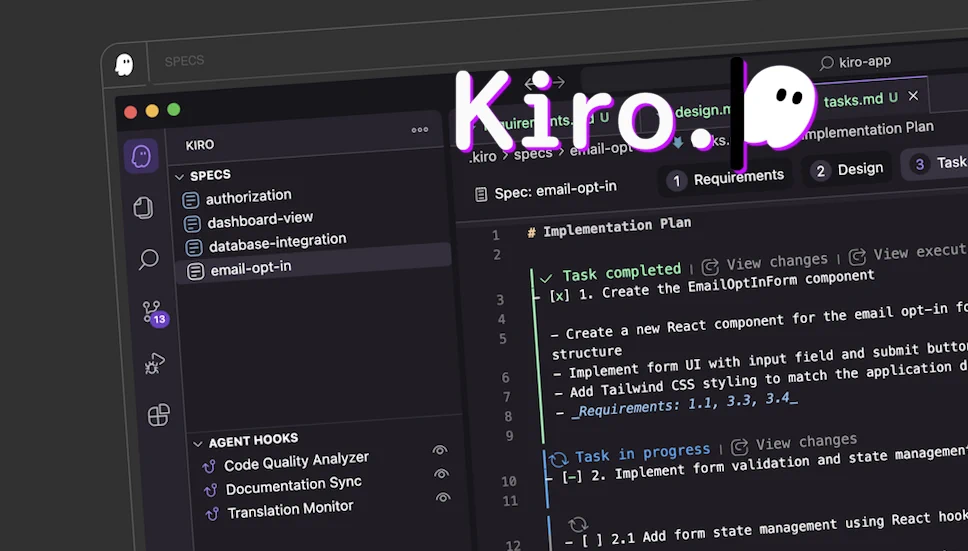Image resolution: width=968 pixels, height=551 pixels.
Task: Click the database-integration spec document icon
Action: click(194, 247)
